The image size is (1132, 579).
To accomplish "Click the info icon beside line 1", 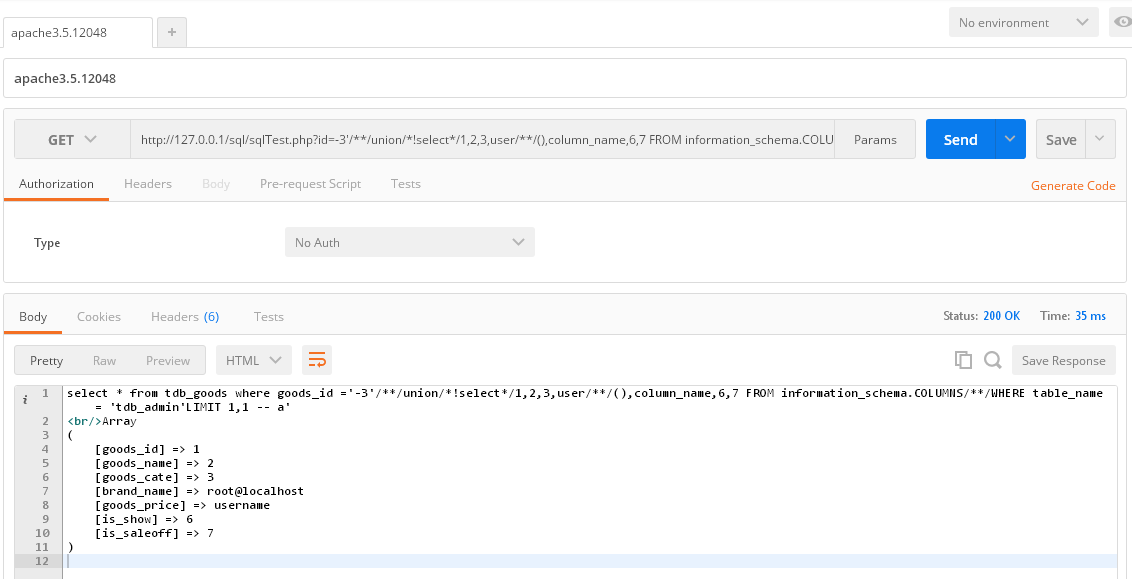I will coord(25,399).
